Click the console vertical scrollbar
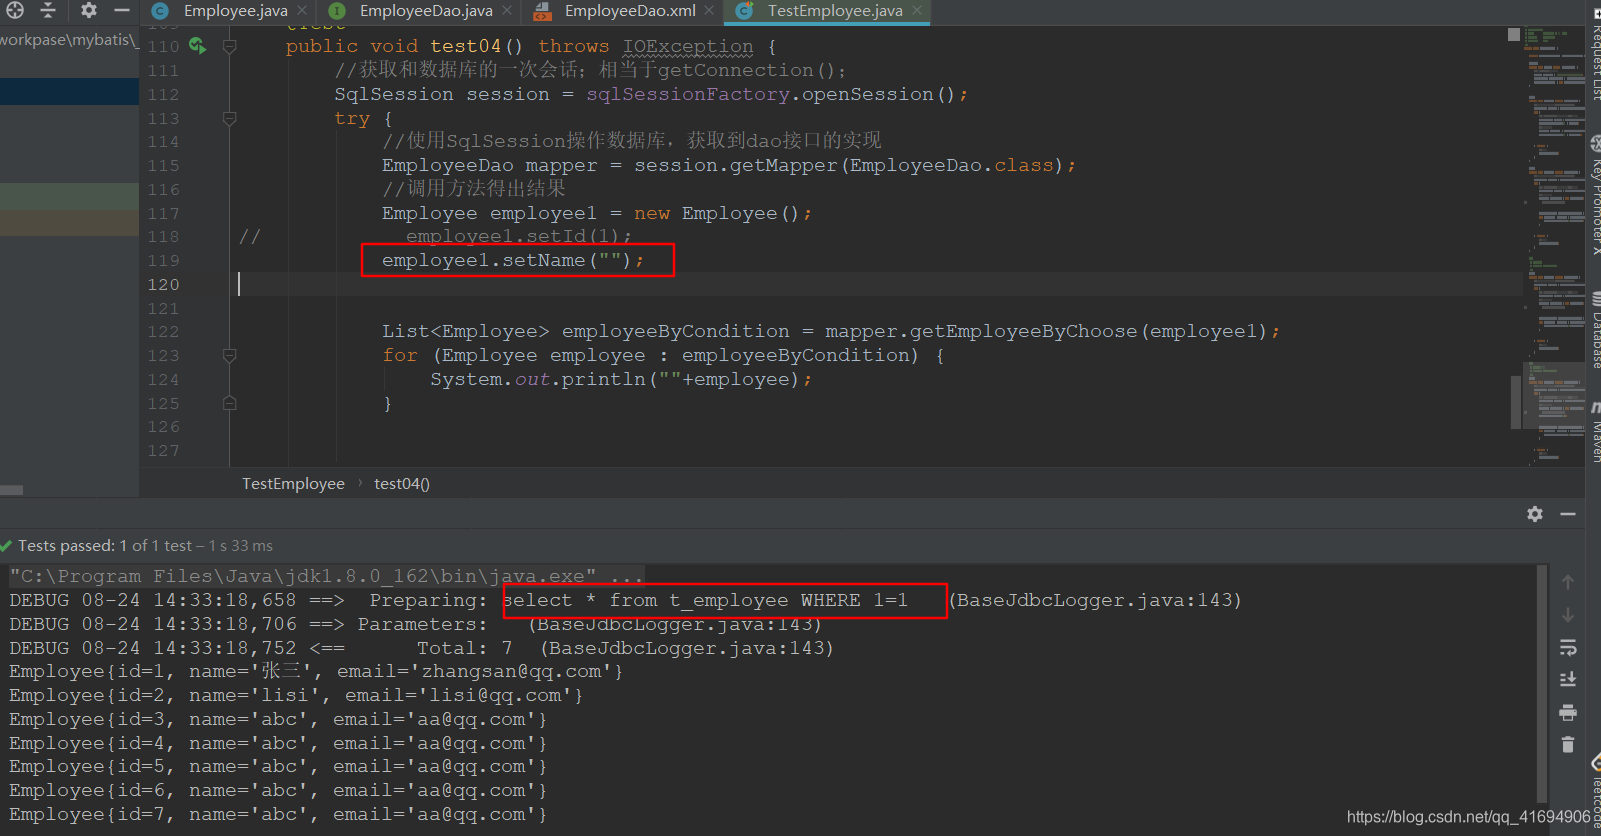Image resolution: width=1601 pixels, height=836 pixels. [x=1542, y=684]
